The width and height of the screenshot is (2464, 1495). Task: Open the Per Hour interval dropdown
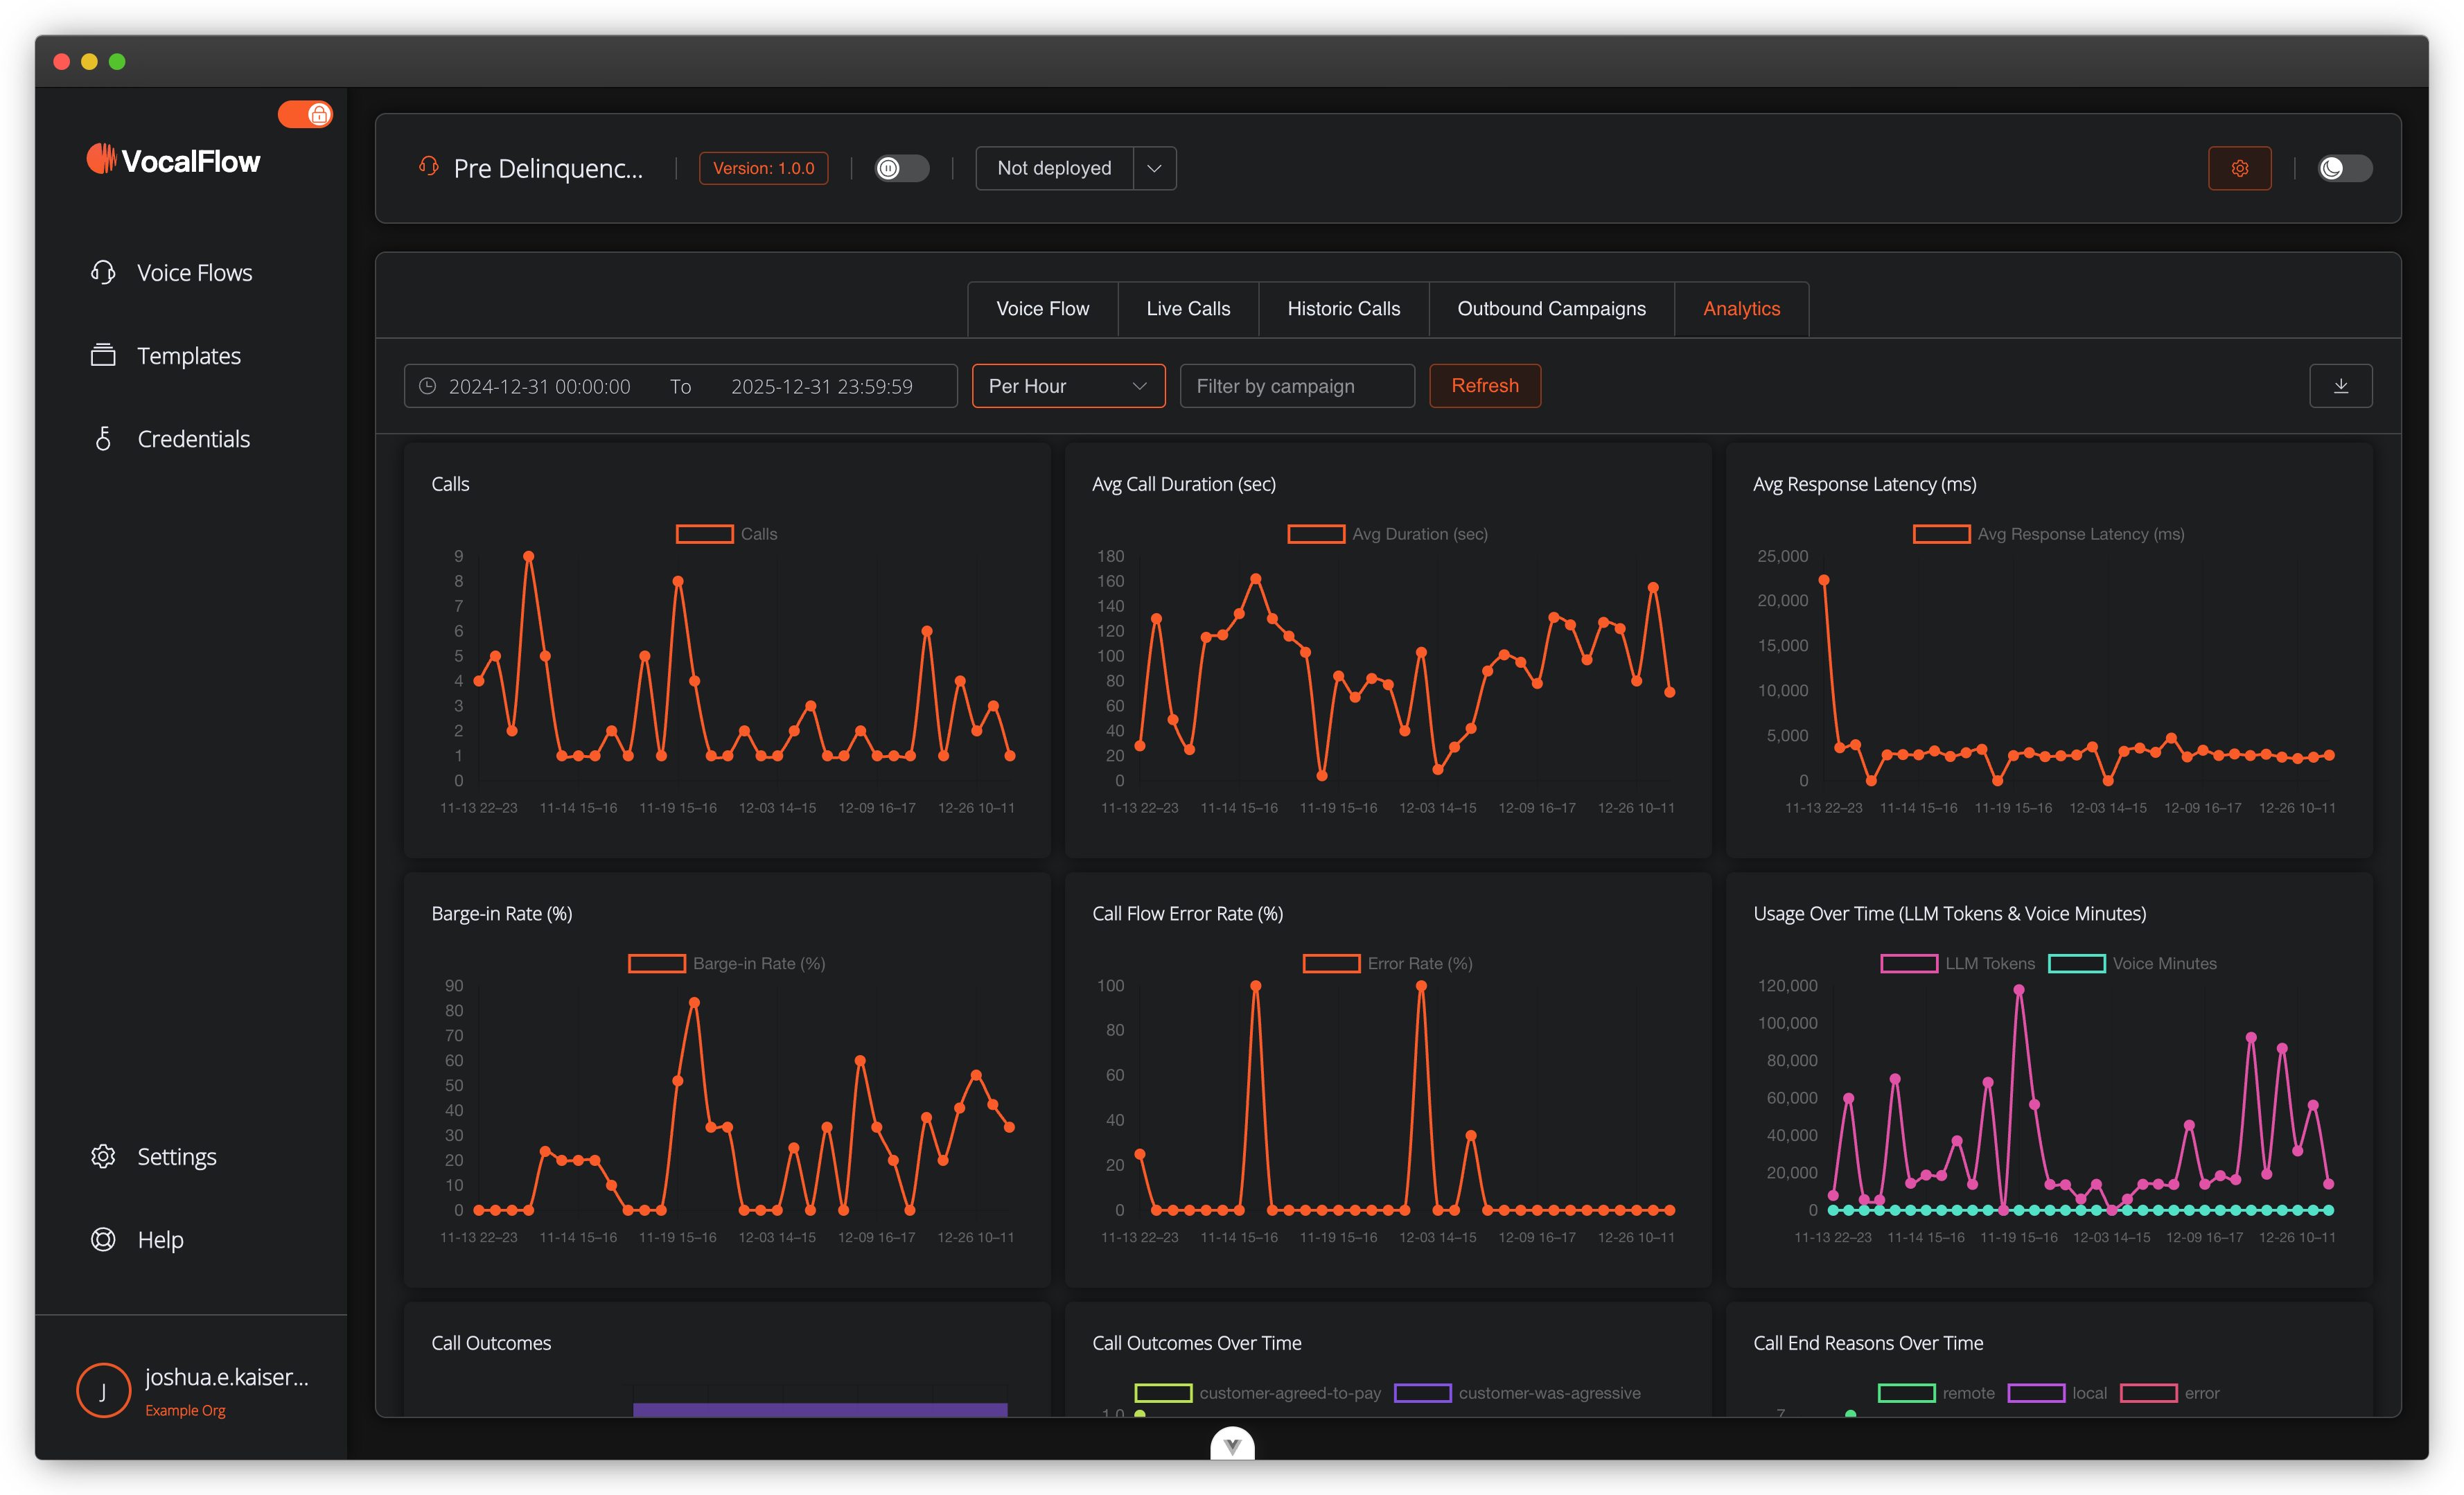(1068, 385)
